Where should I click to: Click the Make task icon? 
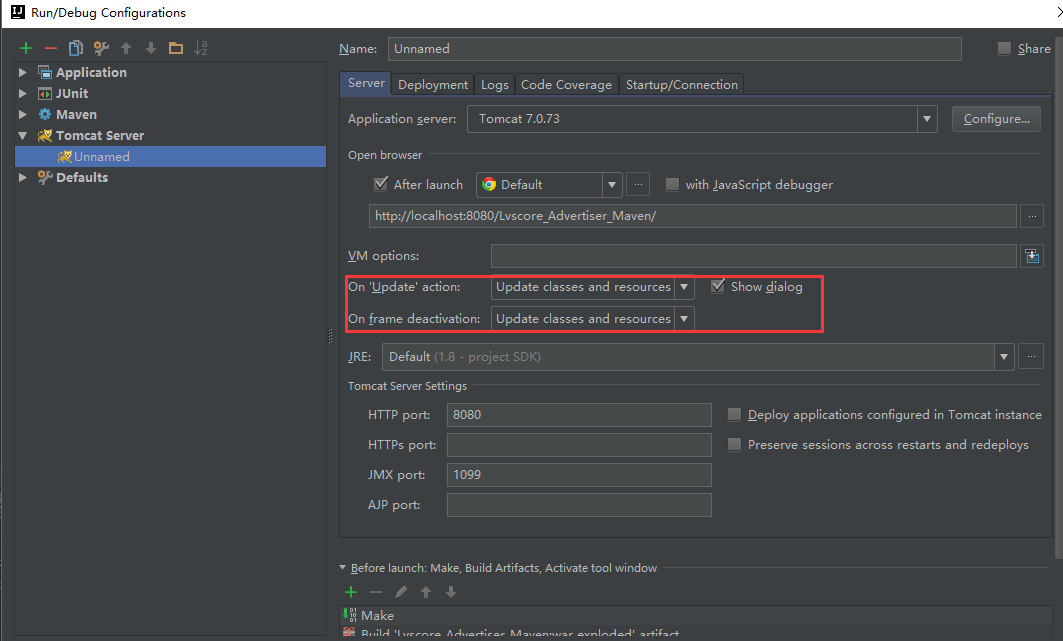coord(350,615)
